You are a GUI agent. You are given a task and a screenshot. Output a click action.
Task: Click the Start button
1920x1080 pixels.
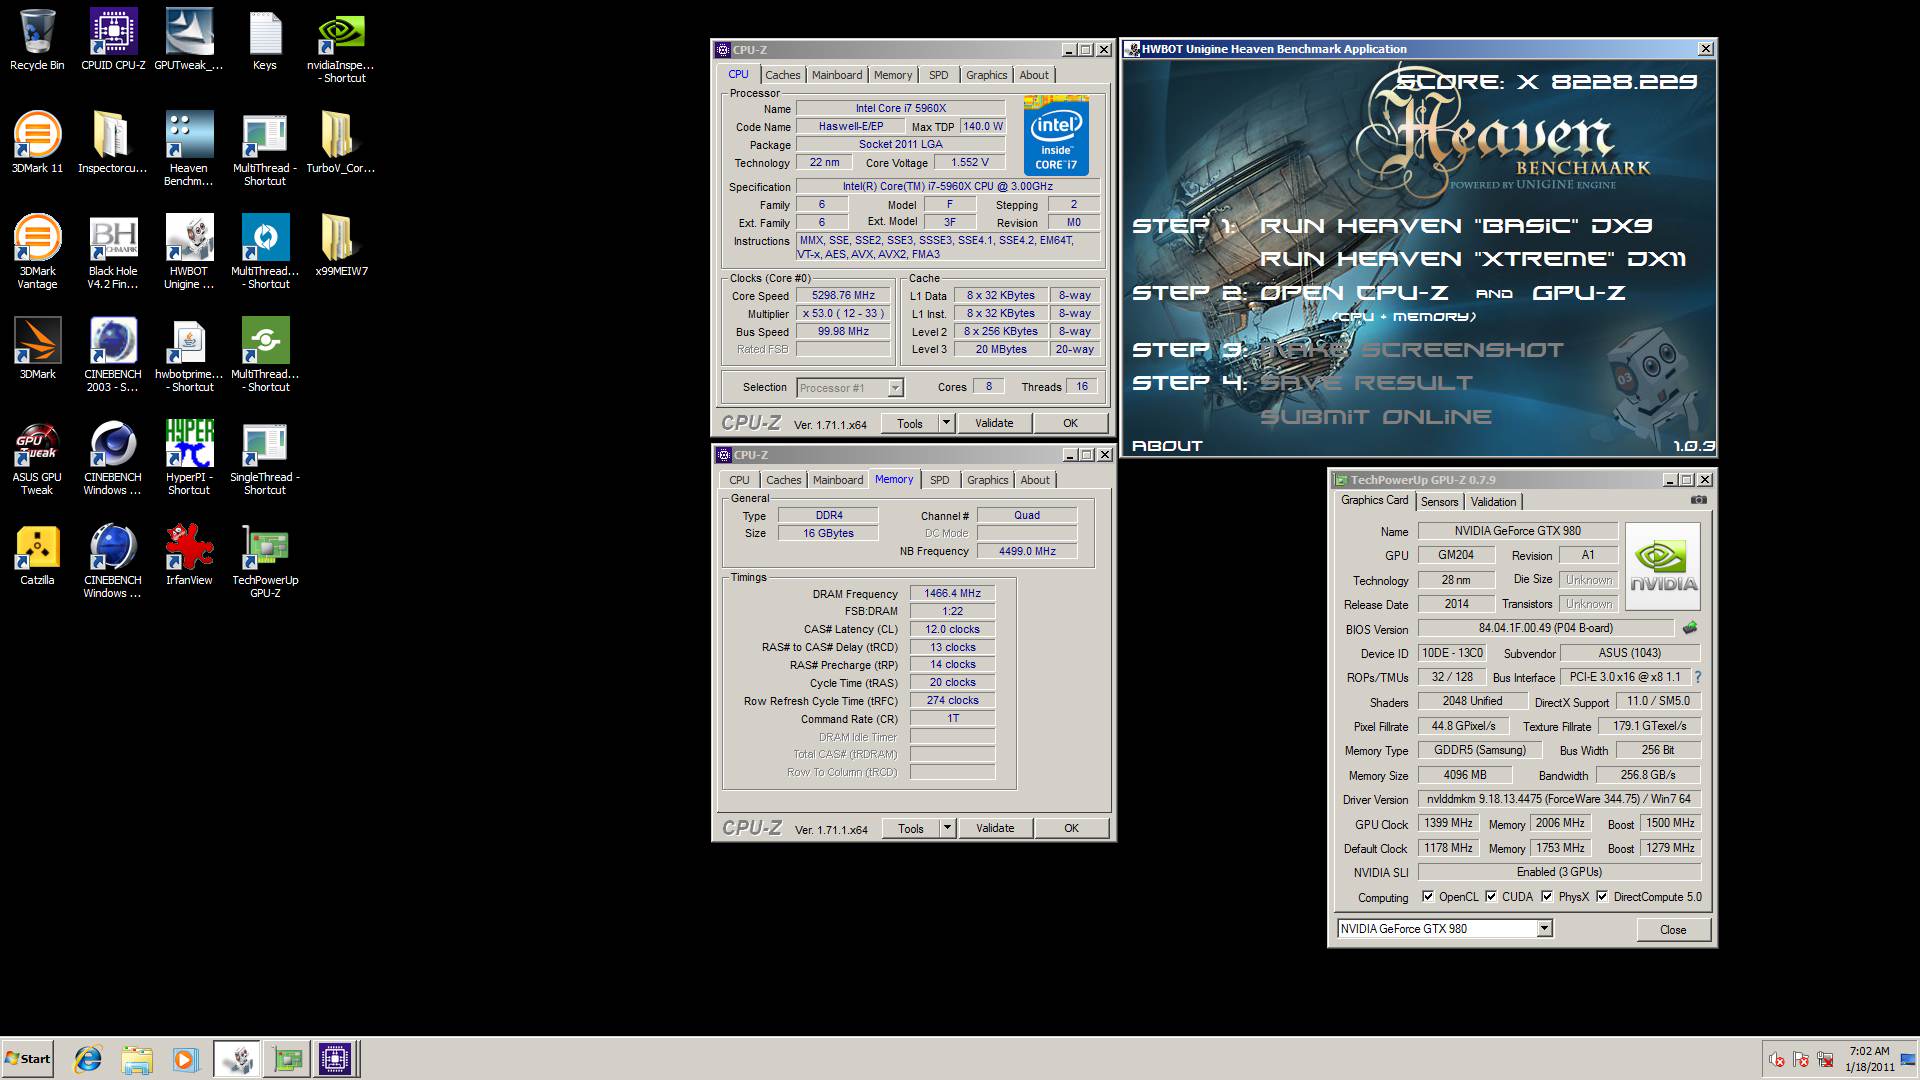tap(28, 1059)
